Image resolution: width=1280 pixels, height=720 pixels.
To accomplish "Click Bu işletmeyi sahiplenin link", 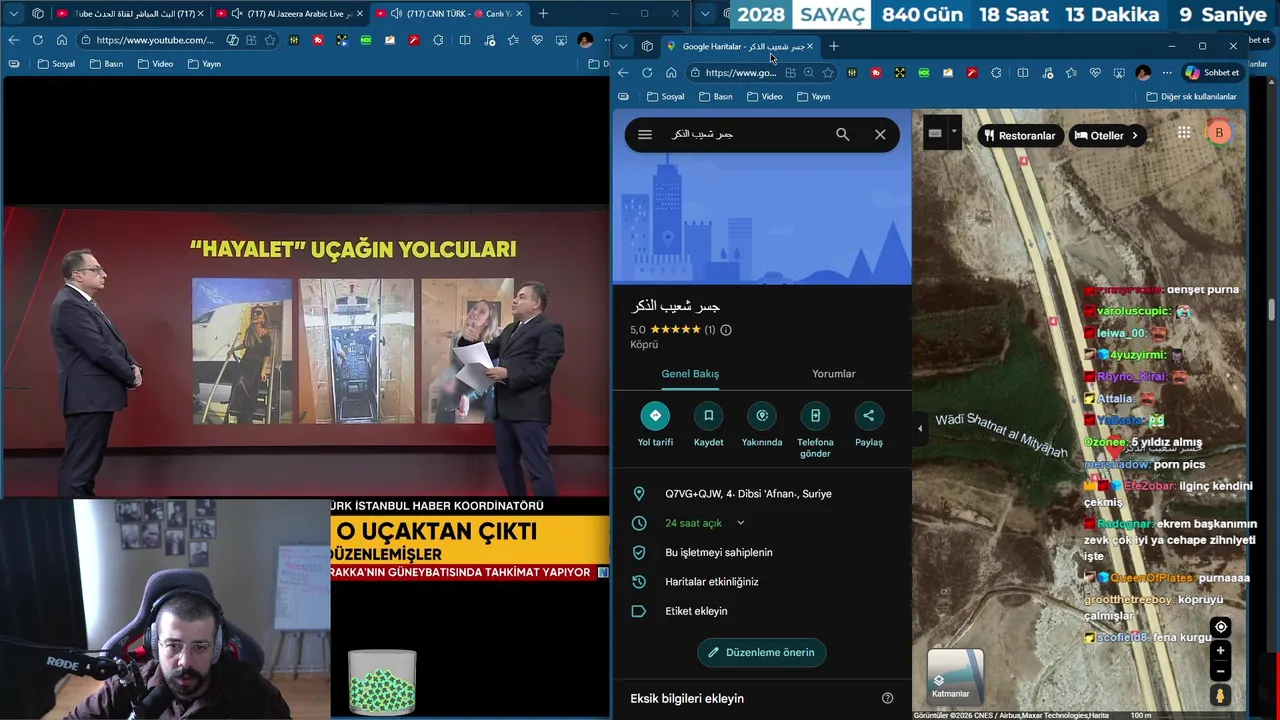I will [719, 552].
